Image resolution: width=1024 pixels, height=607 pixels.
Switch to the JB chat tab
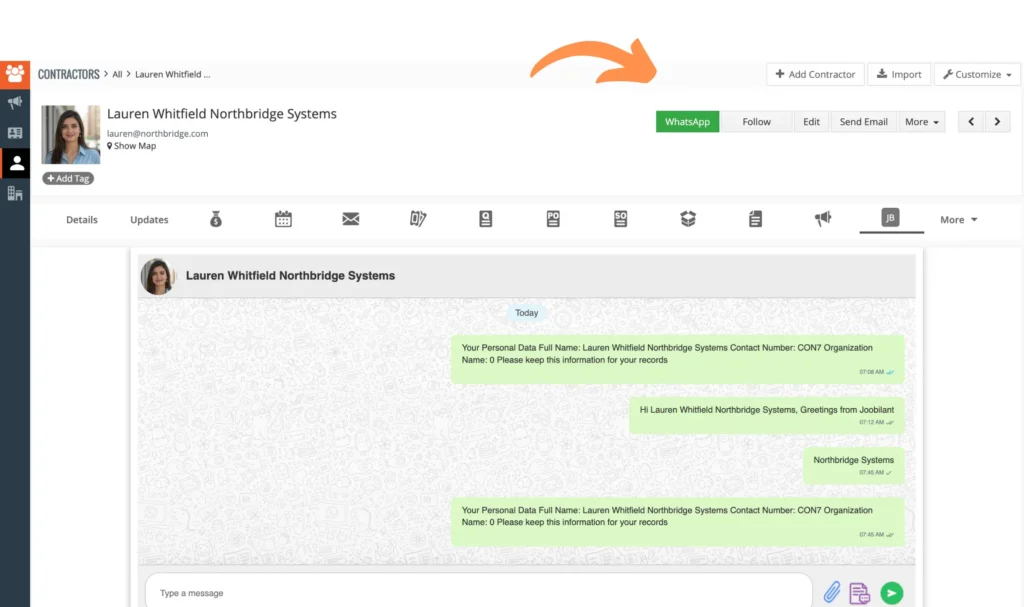(x=890, y=217)
